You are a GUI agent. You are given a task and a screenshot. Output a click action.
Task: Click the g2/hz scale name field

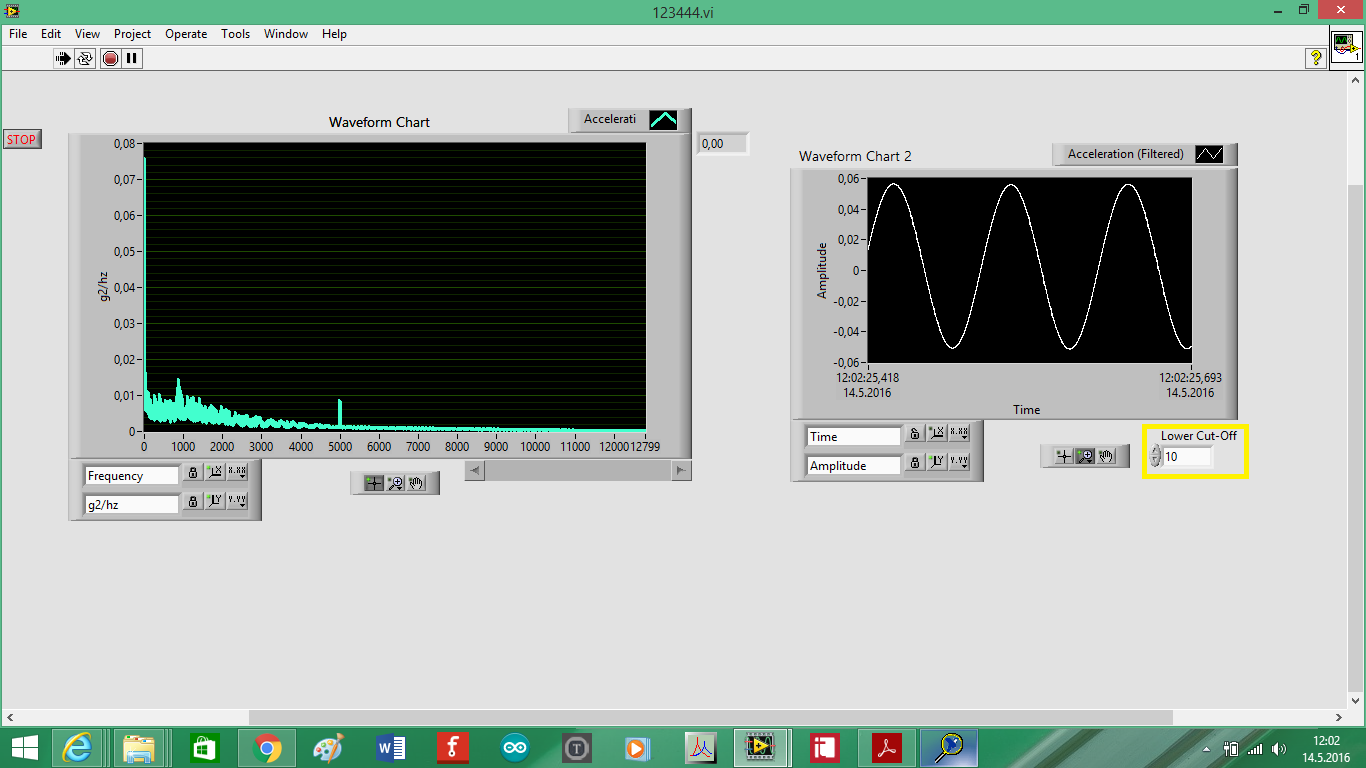coord(131,505)
